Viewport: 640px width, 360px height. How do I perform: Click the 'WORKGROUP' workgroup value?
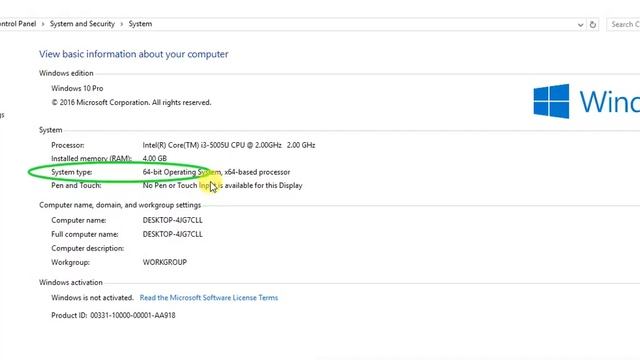[164, 262]
